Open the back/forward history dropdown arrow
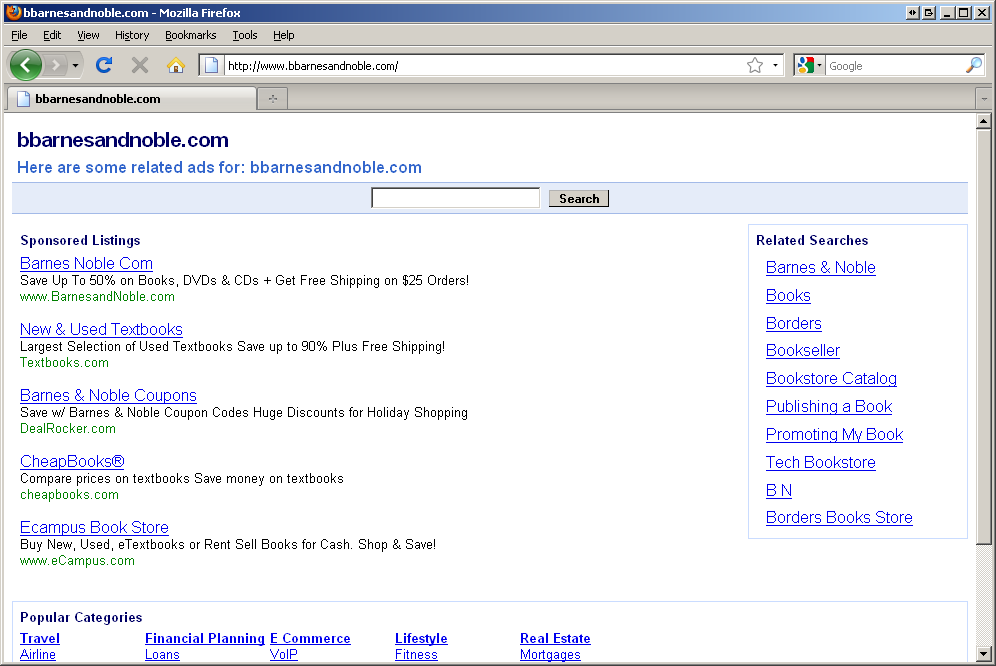Image resolution: width=996 pixels, height=666 pixels. 75,65
